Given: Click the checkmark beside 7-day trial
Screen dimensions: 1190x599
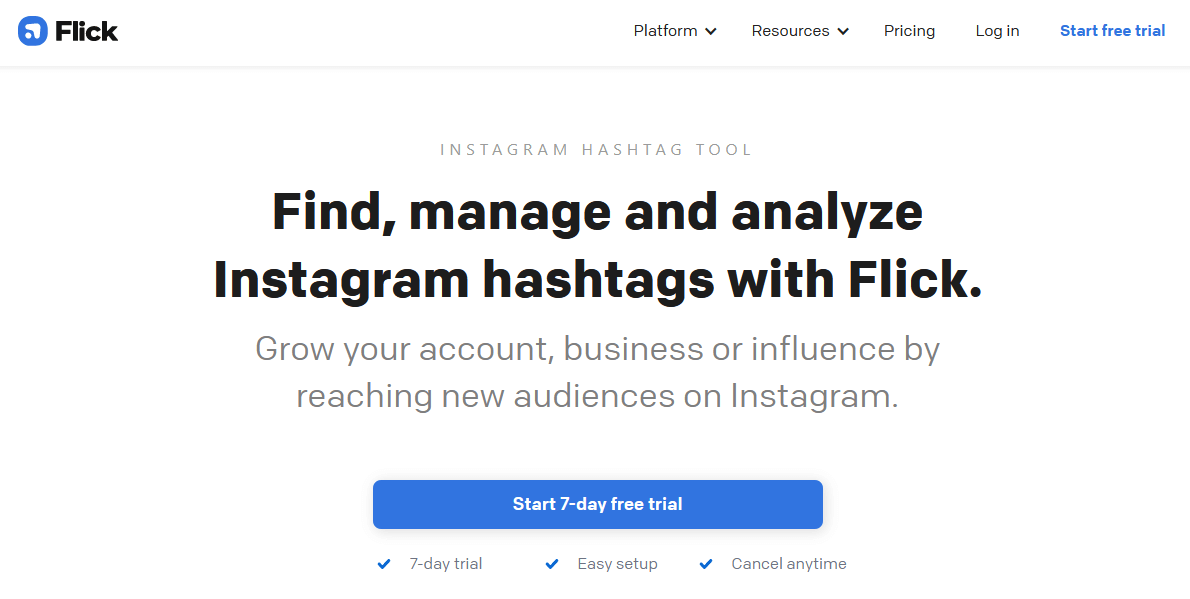Looking at the screenshot, I should point(384,564).
